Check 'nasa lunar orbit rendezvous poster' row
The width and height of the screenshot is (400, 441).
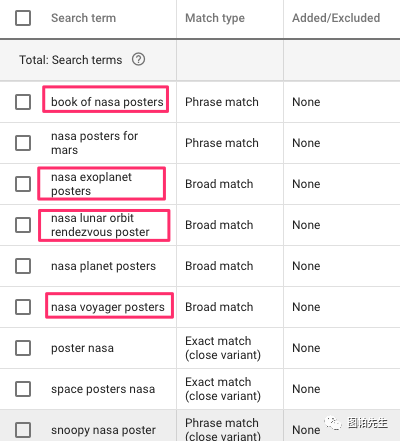coord(23,225)
